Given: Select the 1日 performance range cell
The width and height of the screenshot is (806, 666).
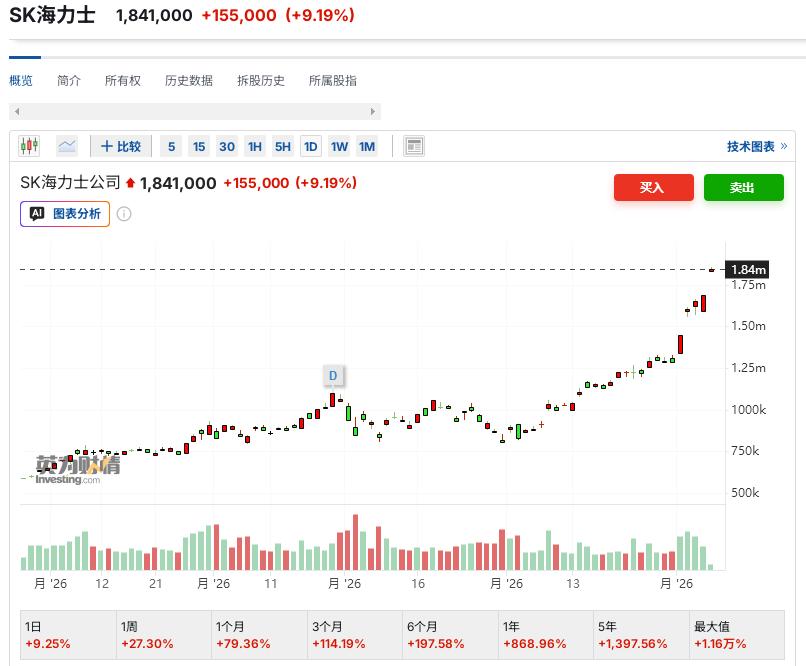Looking at the screenshot, I should point(68,635).
